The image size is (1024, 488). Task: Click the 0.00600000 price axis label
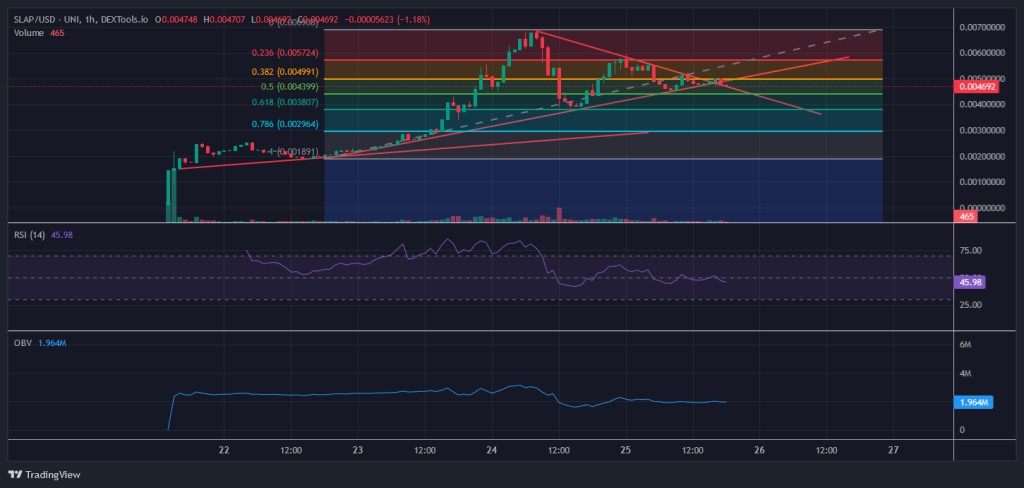tap(981, 52)
